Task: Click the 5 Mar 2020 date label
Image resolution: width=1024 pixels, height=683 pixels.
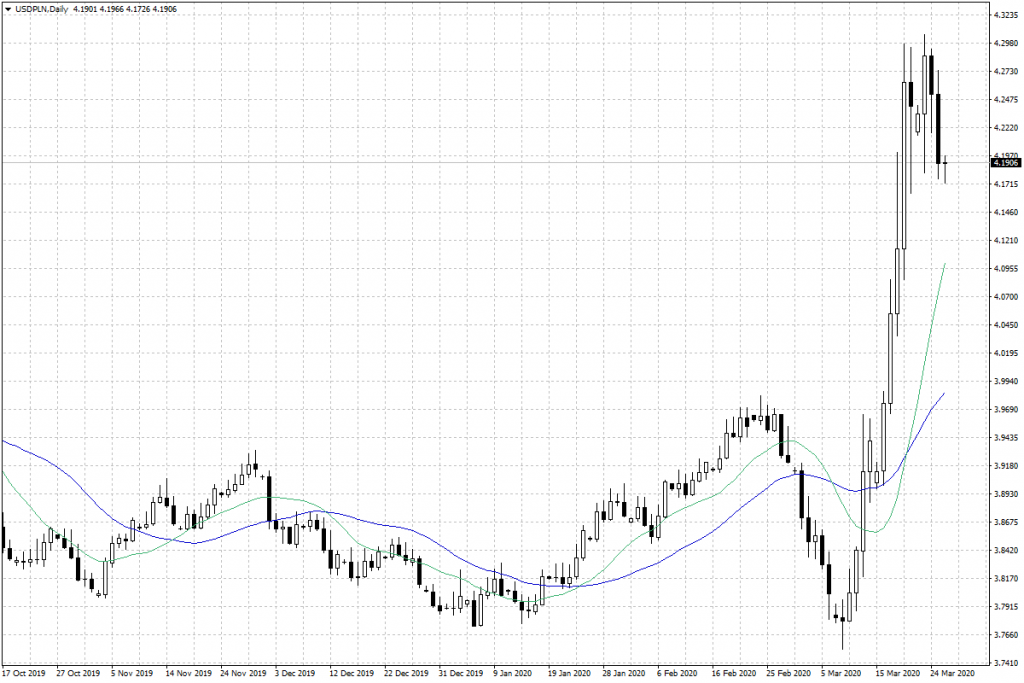Action: pos(841,673)
